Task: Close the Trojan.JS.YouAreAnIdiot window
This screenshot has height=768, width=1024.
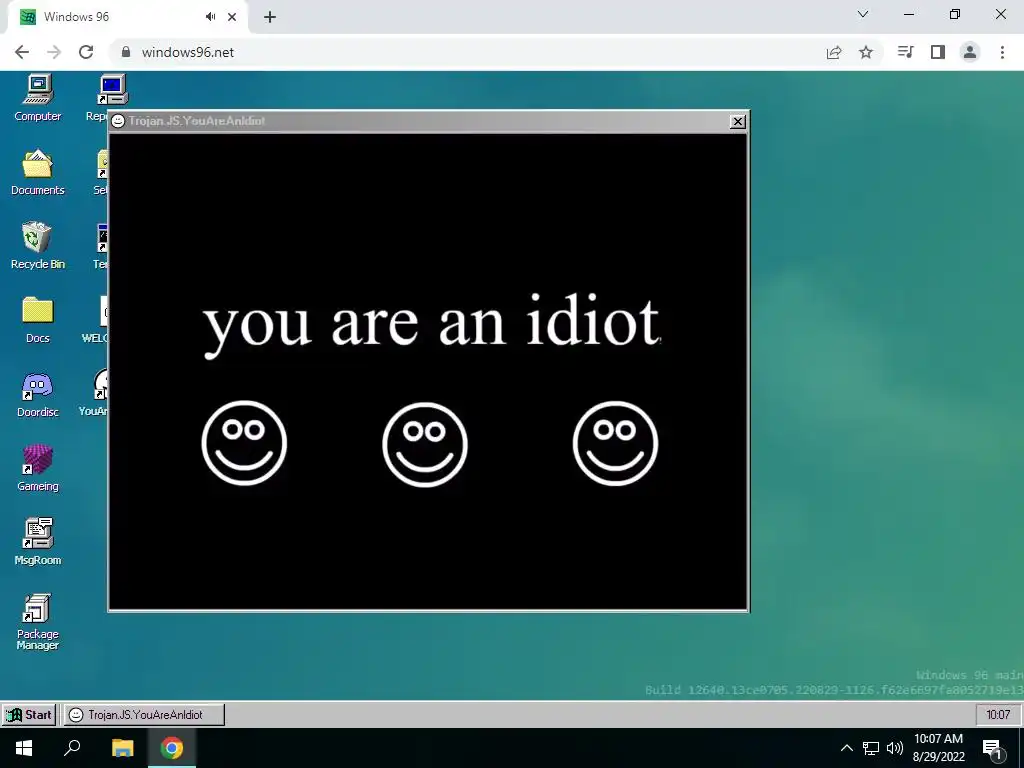Action: pos(737,121)
